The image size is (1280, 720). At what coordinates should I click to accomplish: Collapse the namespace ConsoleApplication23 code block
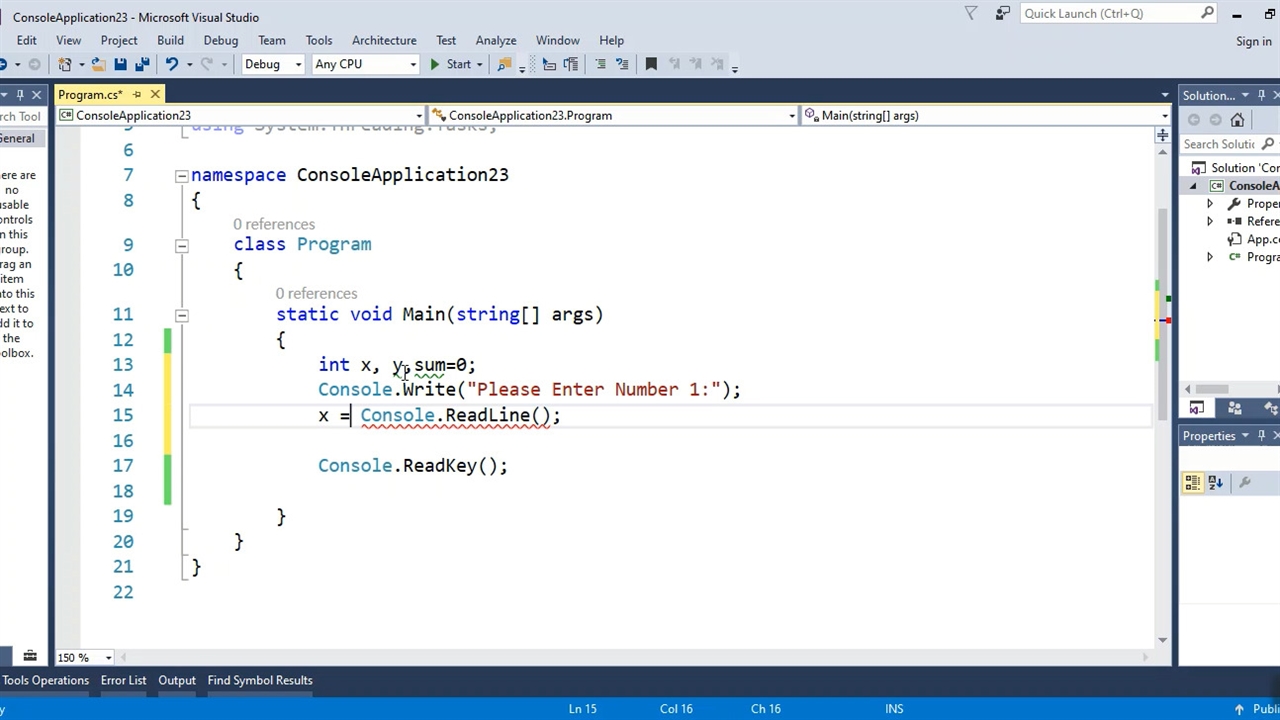click(181, 175)
